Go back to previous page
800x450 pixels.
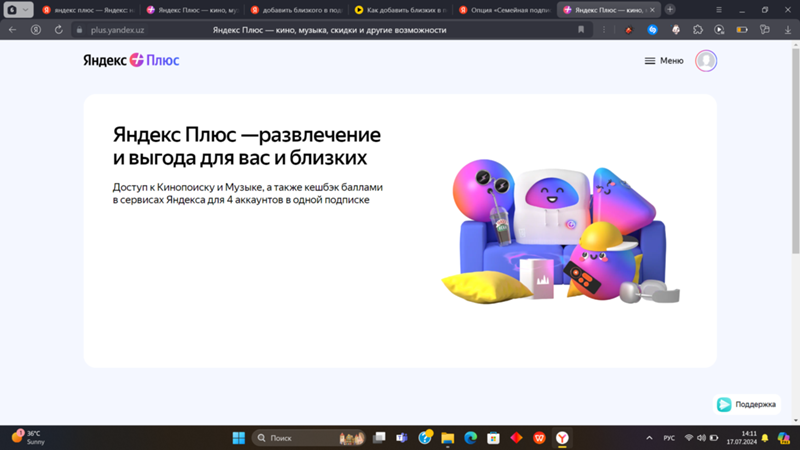tap(13, 30)
